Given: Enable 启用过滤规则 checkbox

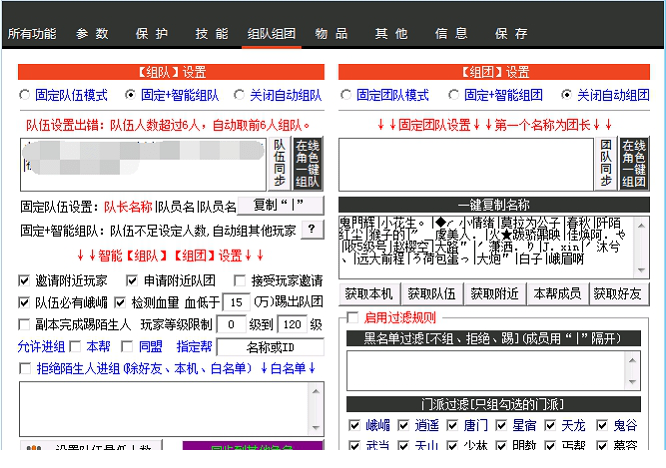Looking at the screenshot, I should (353, 317).
